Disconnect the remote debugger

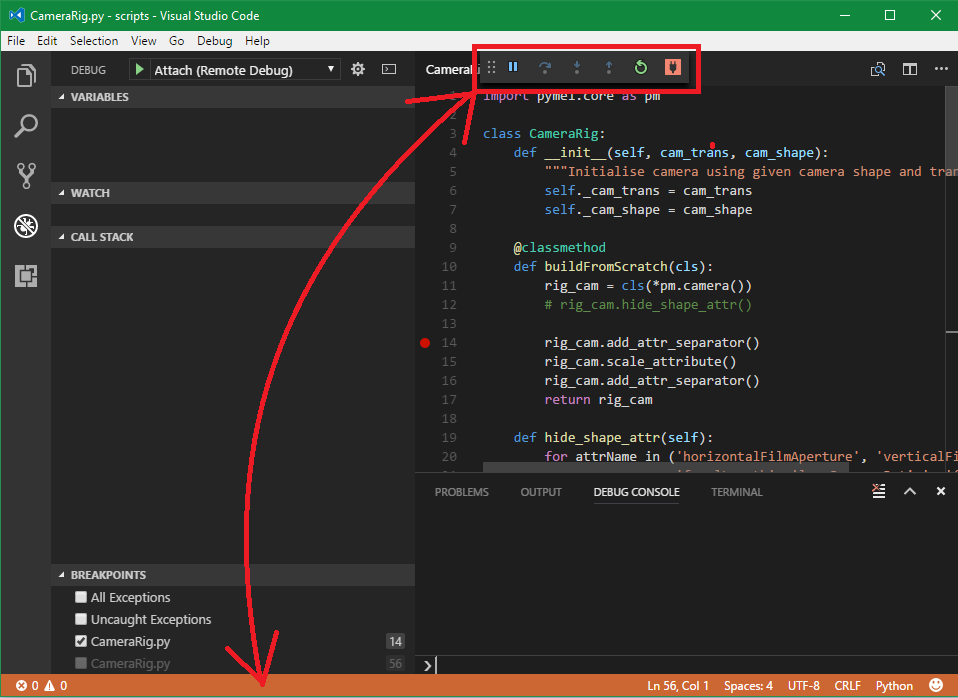click(x=672, y=66)
